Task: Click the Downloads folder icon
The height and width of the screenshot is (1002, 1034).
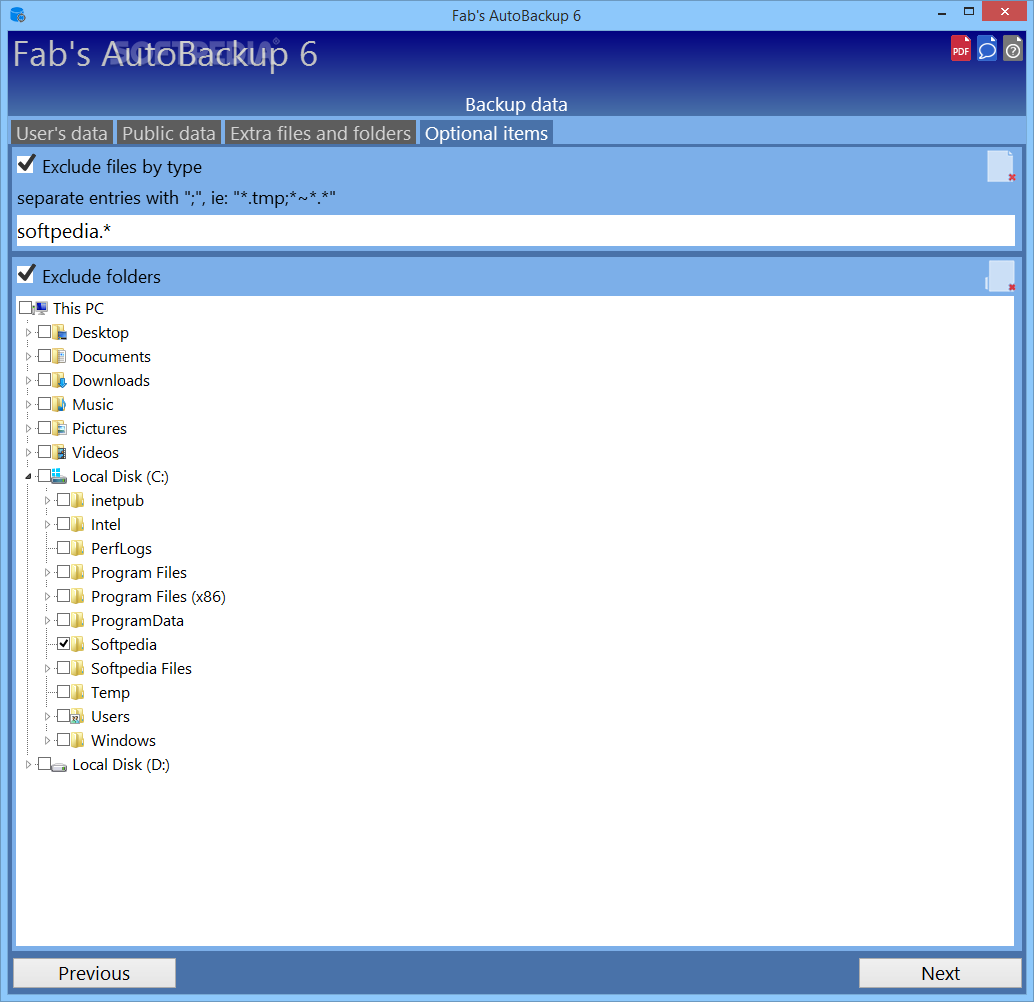Action: coord(59,381)
